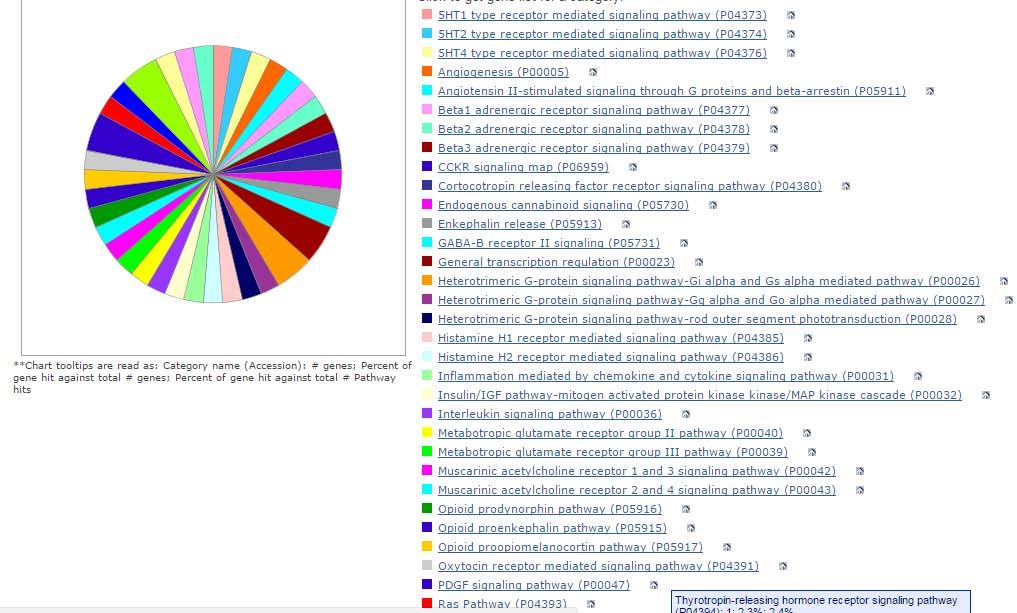Click the icon beside Inflammation mediated by chemokine pathway
Viewport: 1017px width, 613px height.
point(918,376)
